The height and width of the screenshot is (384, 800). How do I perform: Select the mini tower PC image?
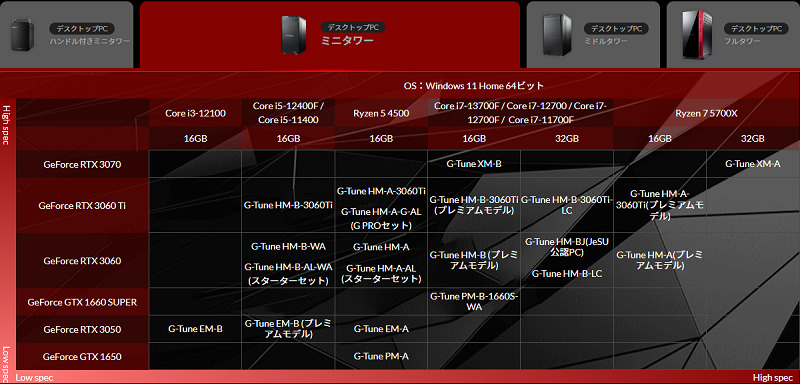click(294, 35)
